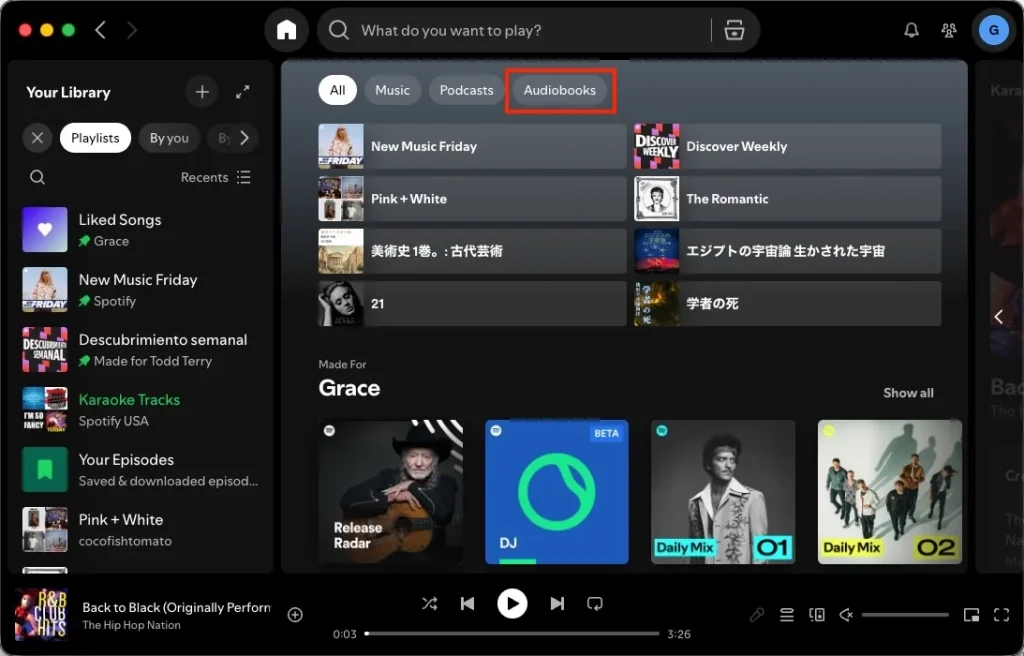Open the DJ Beta card

click(x=557, y=492)
